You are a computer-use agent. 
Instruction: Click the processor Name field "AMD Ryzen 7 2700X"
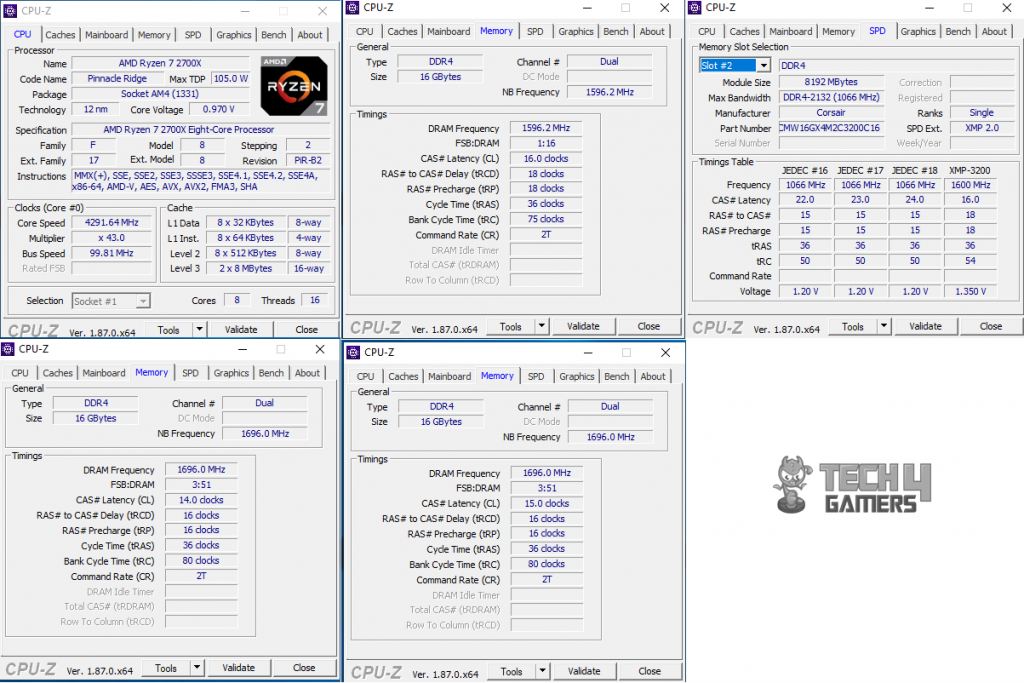160,63
